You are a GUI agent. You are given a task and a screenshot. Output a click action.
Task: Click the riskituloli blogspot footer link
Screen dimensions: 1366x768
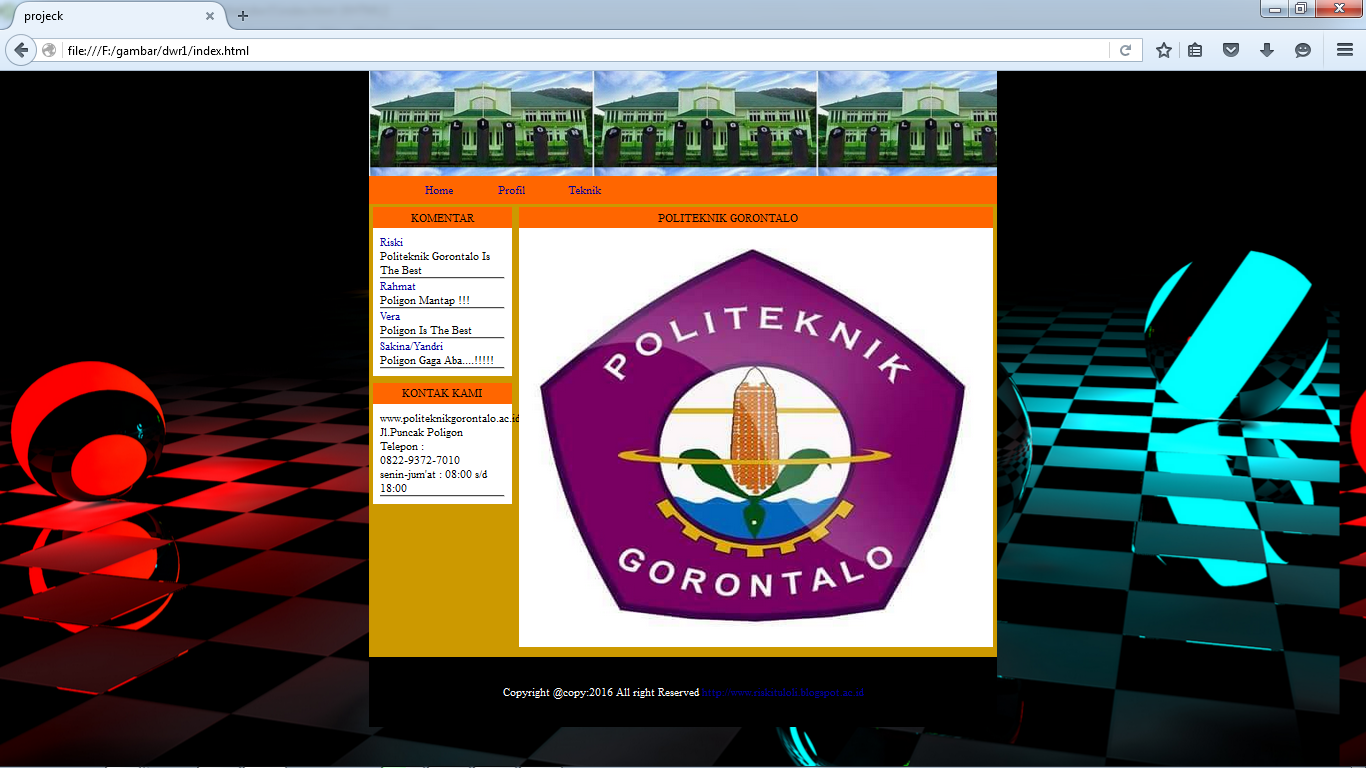[782, 692]
